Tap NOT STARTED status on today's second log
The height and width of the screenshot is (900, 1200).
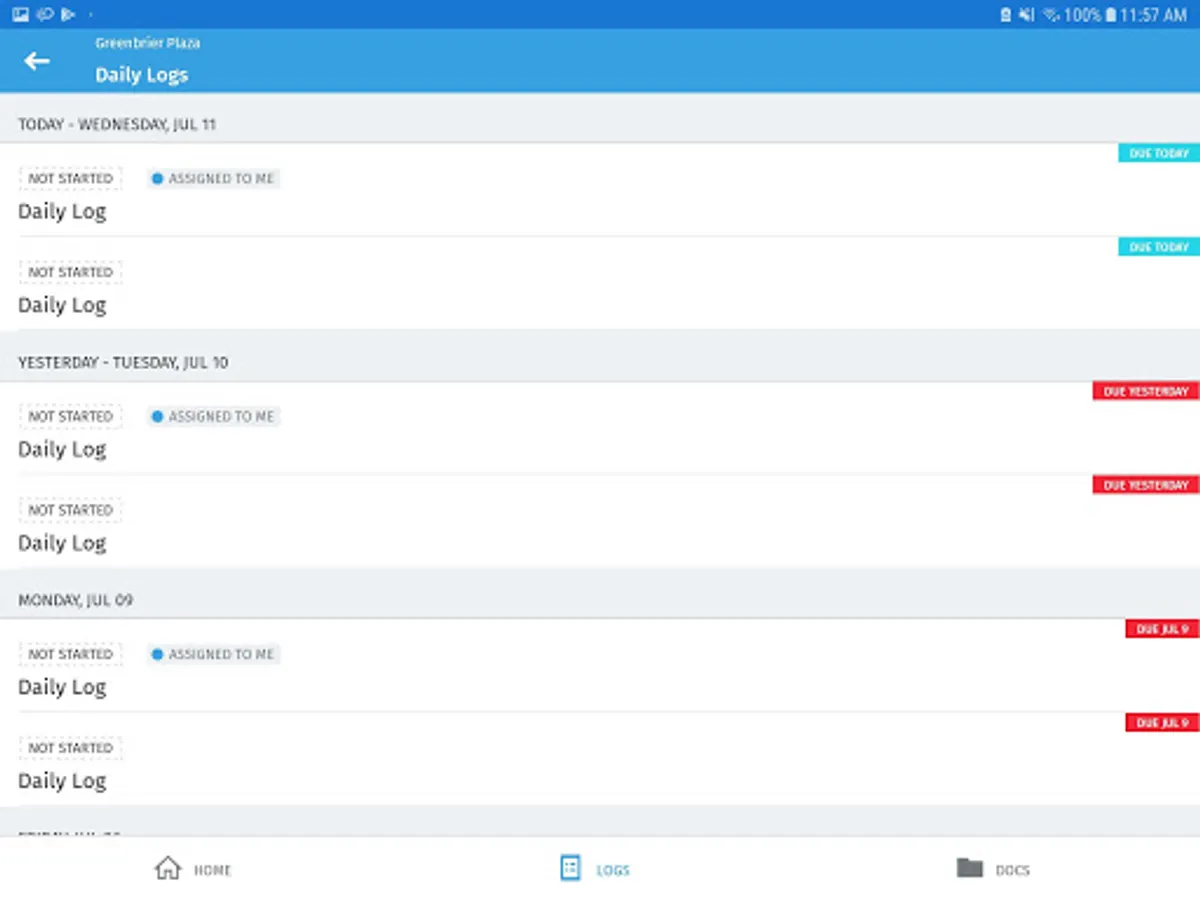click(x=70, y=272)
